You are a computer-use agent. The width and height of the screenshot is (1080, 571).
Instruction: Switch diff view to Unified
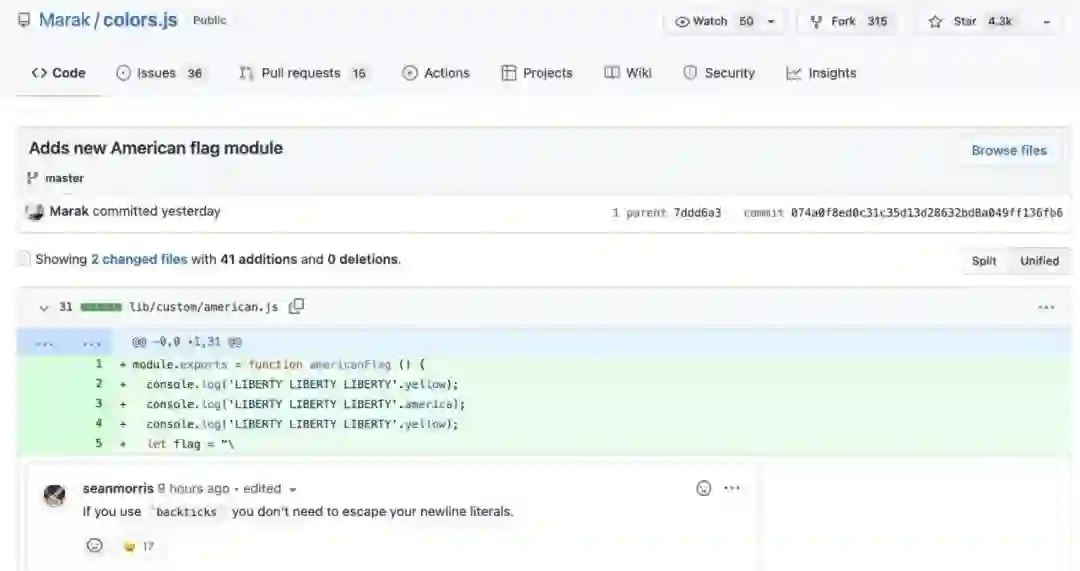[x=1039, y=261]
